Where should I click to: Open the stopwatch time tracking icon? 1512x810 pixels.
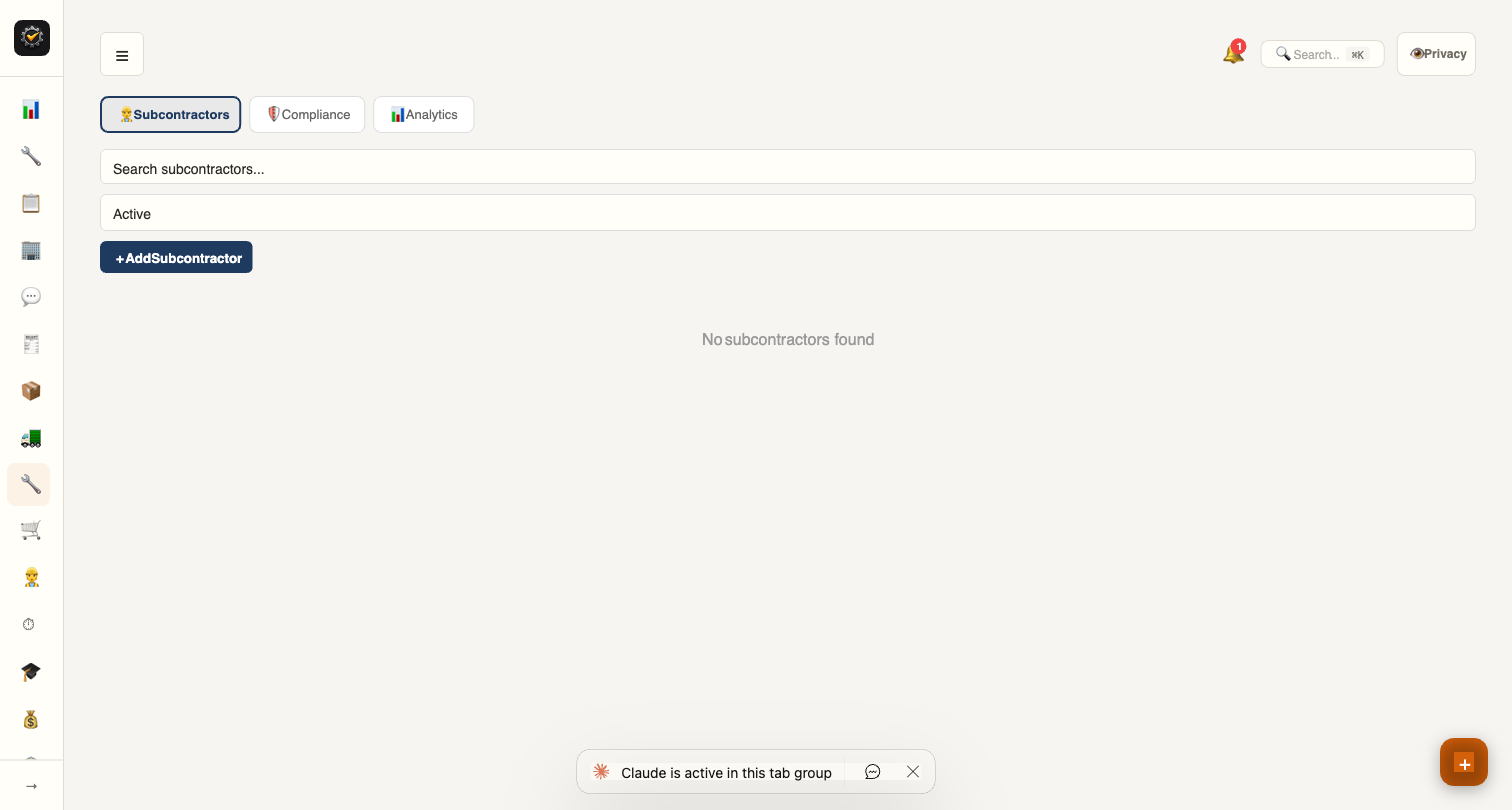(29, 624)
